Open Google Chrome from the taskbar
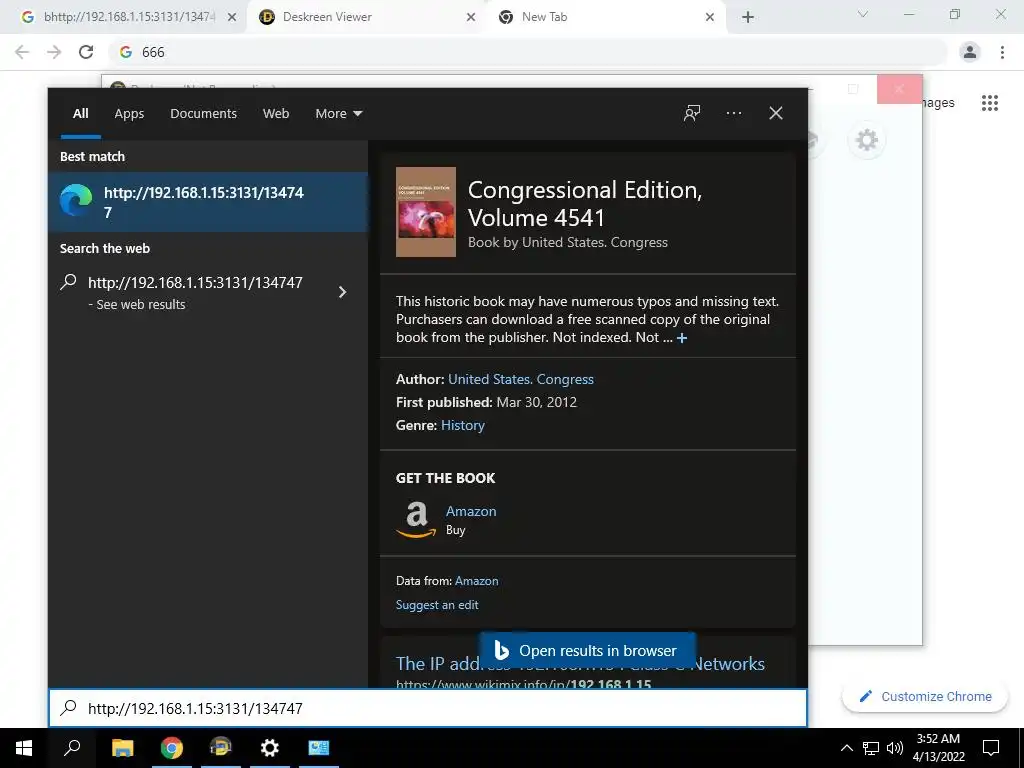Image resolution: width=1024 pixels, height=768 pixels. tap(171, 748)
